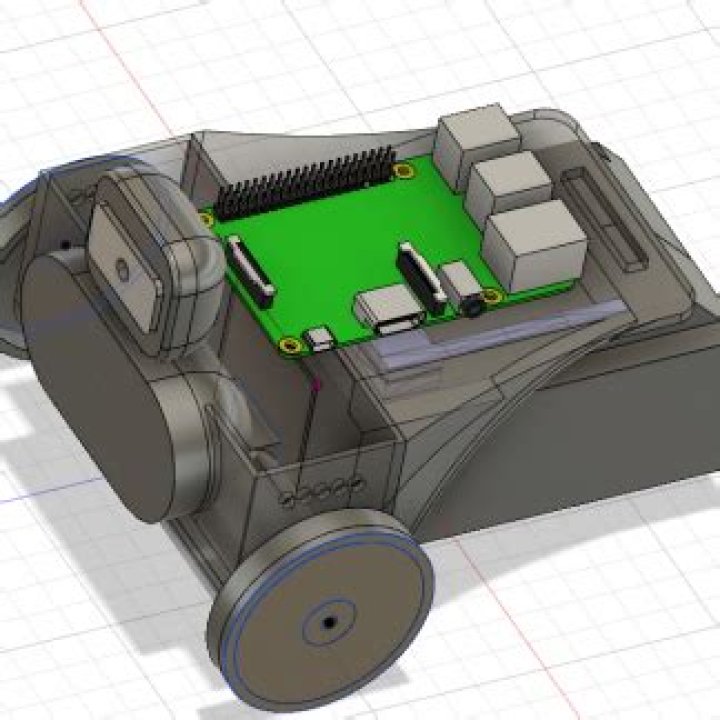Select the long rectangular slot in right chassis

point(605,217)
